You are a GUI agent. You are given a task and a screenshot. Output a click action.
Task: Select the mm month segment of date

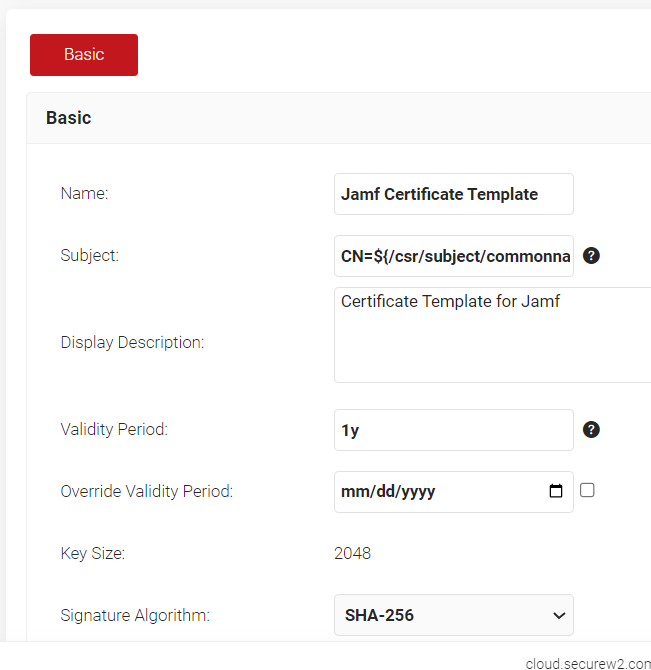coord(354,492)
